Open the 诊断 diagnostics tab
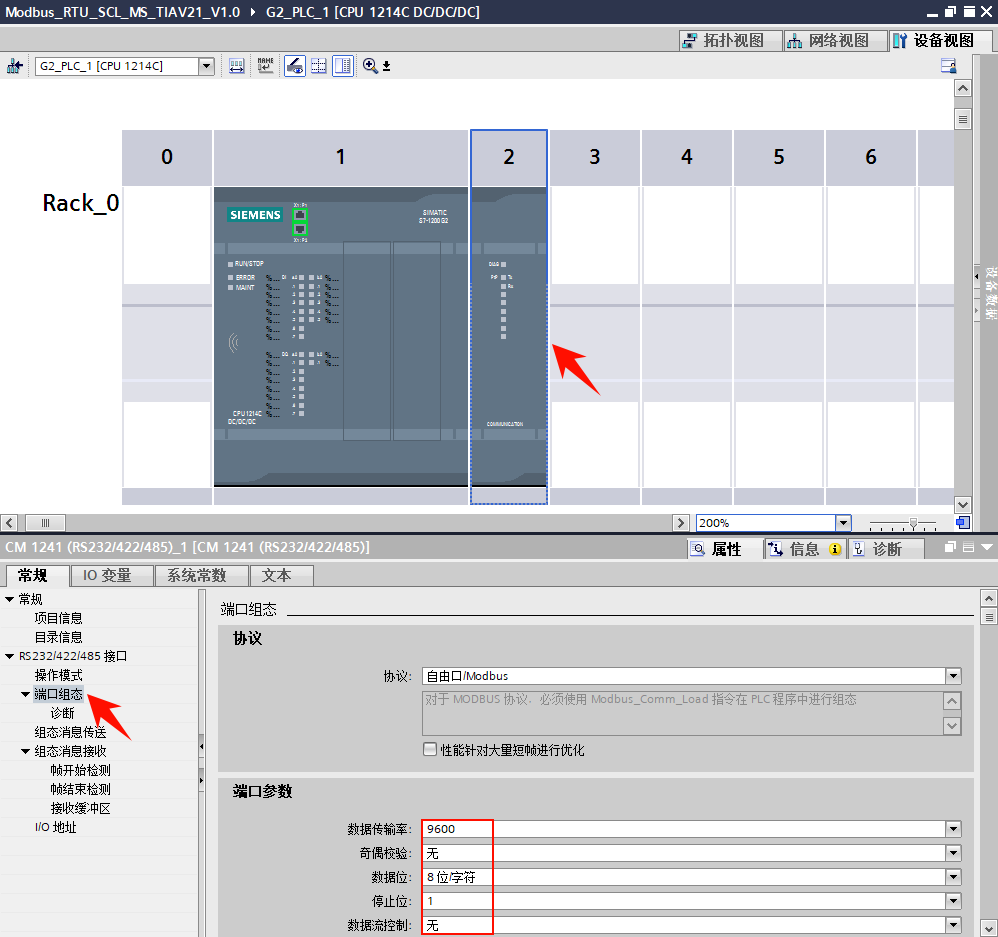The image size is (998, 937). click(887, 549)
